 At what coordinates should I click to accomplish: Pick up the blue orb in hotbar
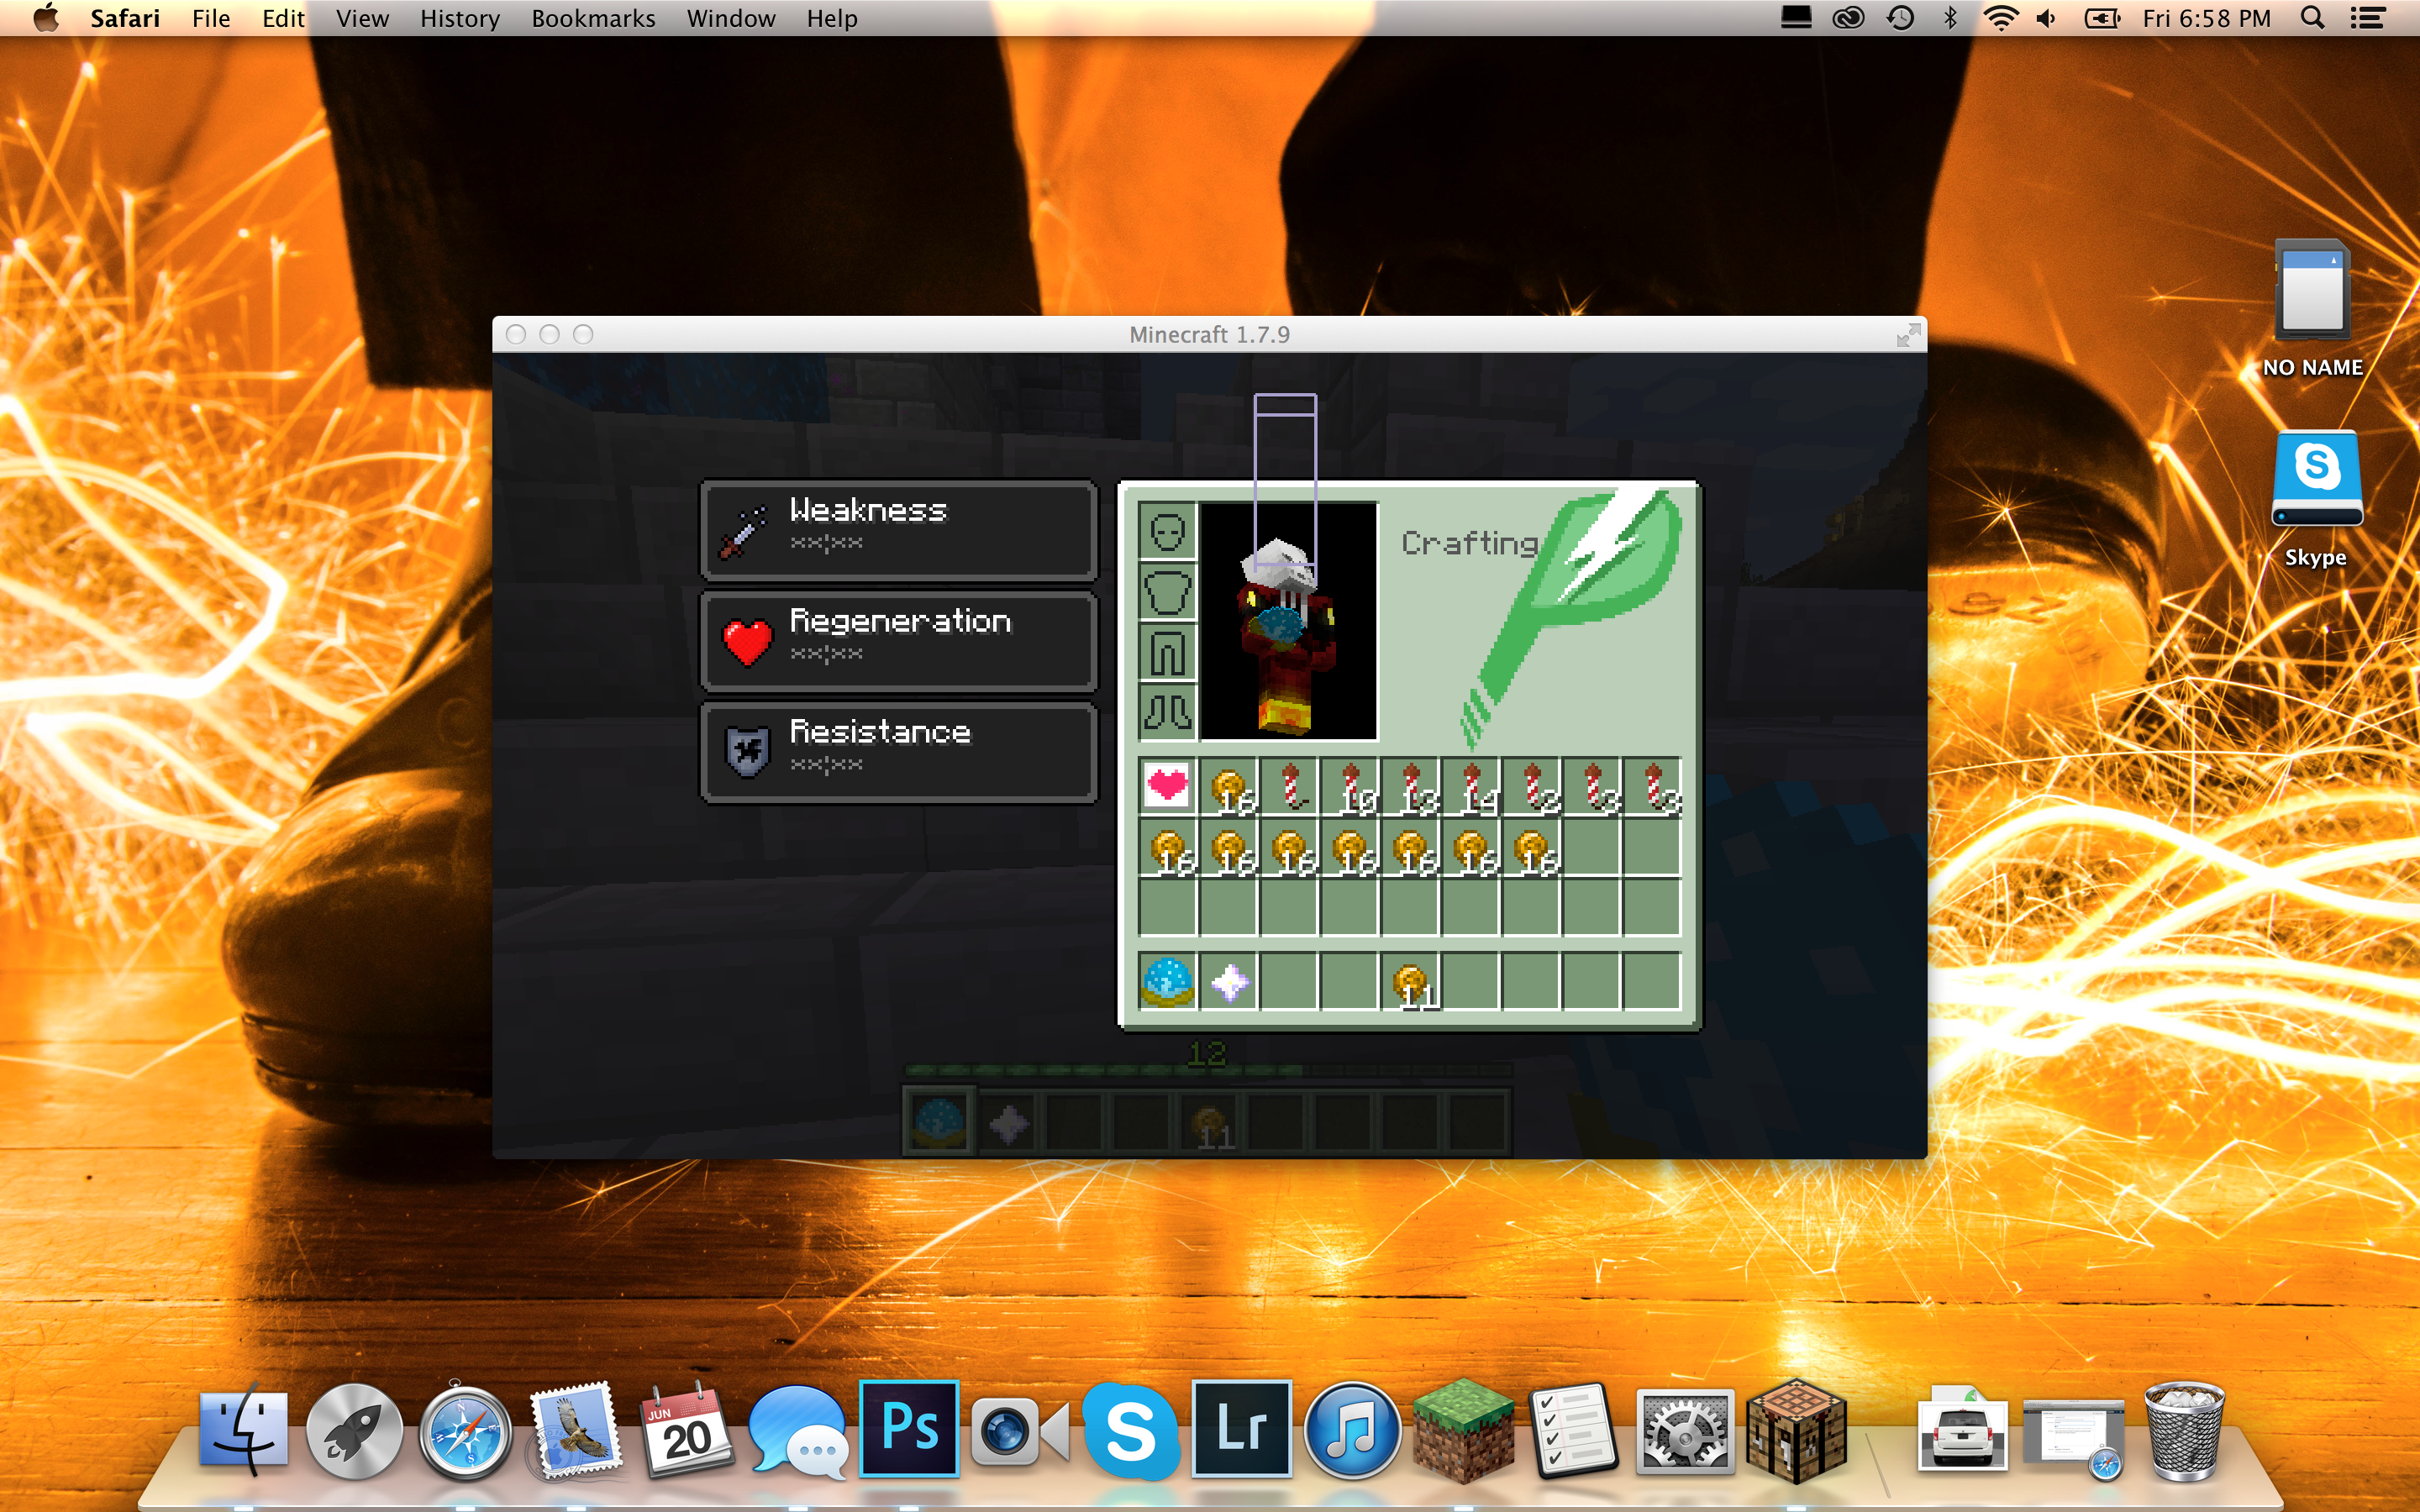pyautogui.click(x=1167, y=982)
